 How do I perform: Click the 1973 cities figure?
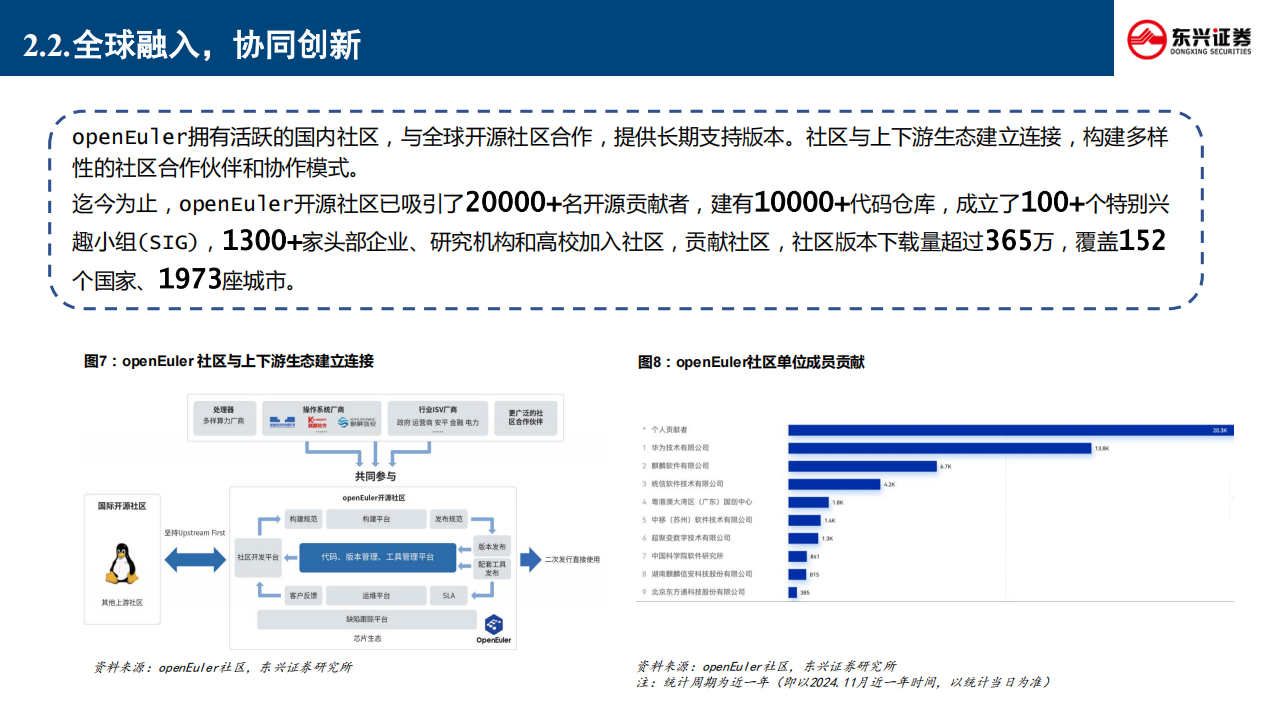click(x=190, y=279)
